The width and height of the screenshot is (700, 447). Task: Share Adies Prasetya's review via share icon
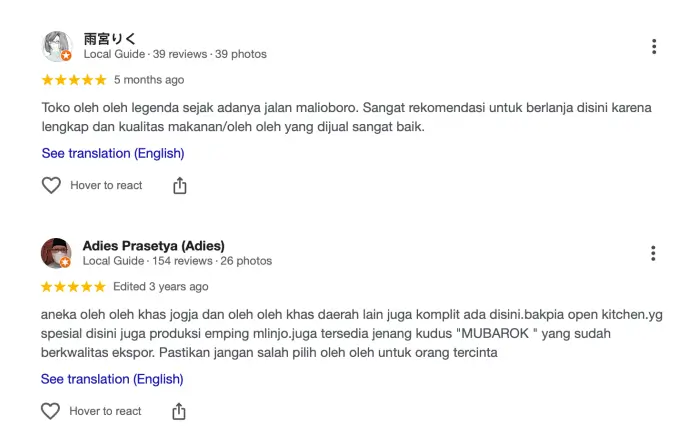point(180,411)
